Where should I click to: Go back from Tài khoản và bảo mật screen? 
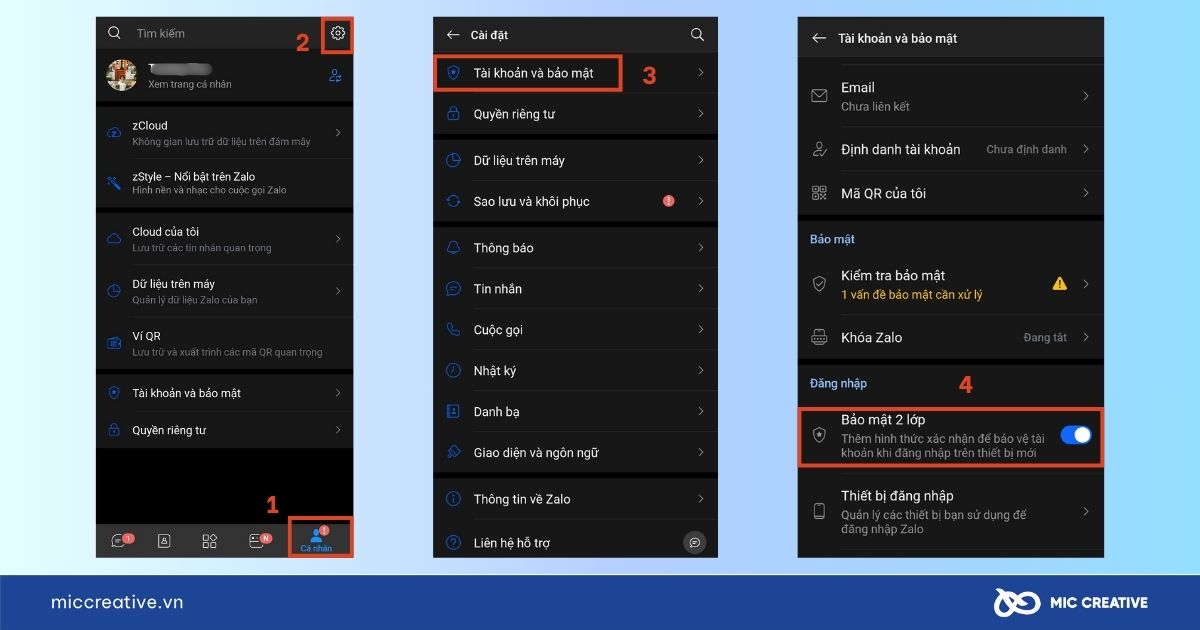pyautogui.click(x=819, y=38)
